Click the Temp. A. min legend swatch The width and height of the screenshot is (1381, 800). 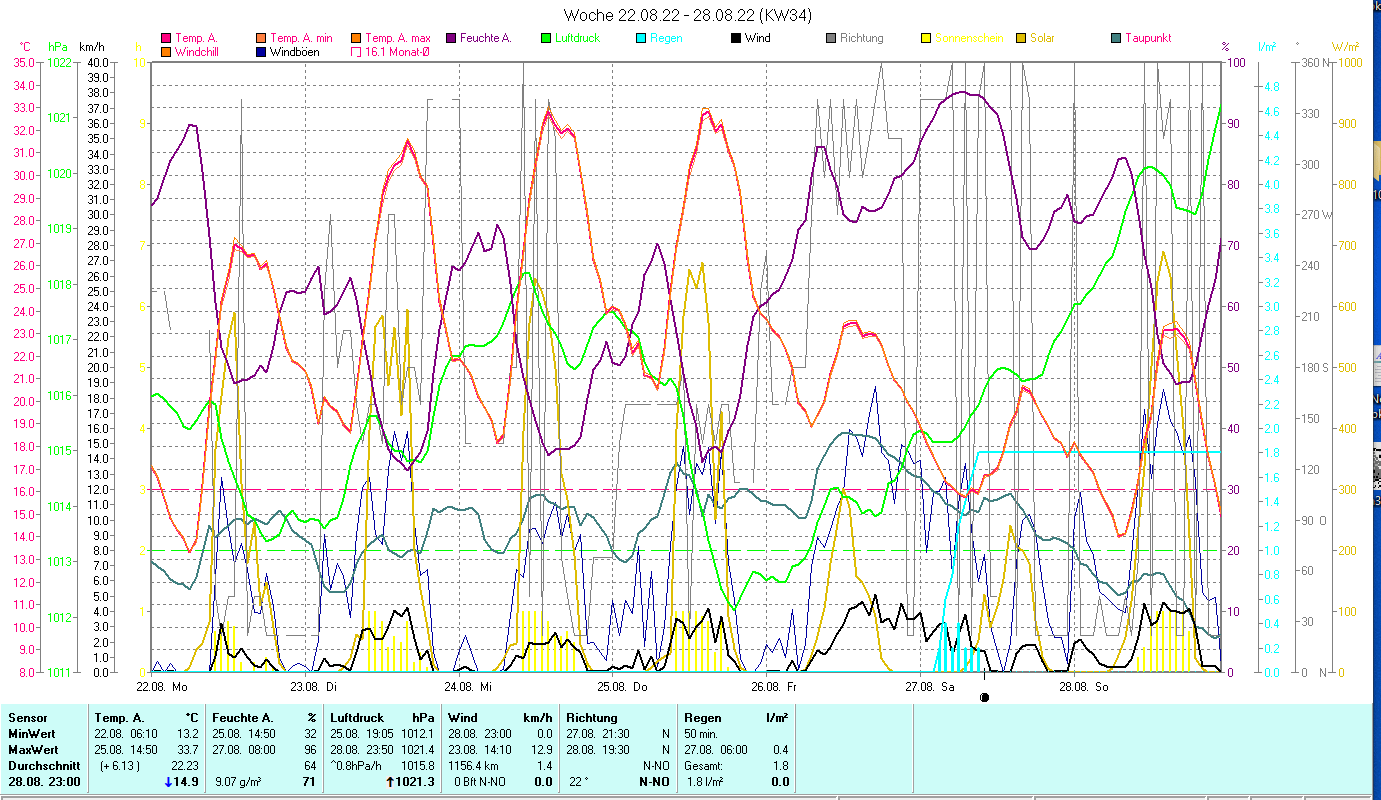(262, 38)
